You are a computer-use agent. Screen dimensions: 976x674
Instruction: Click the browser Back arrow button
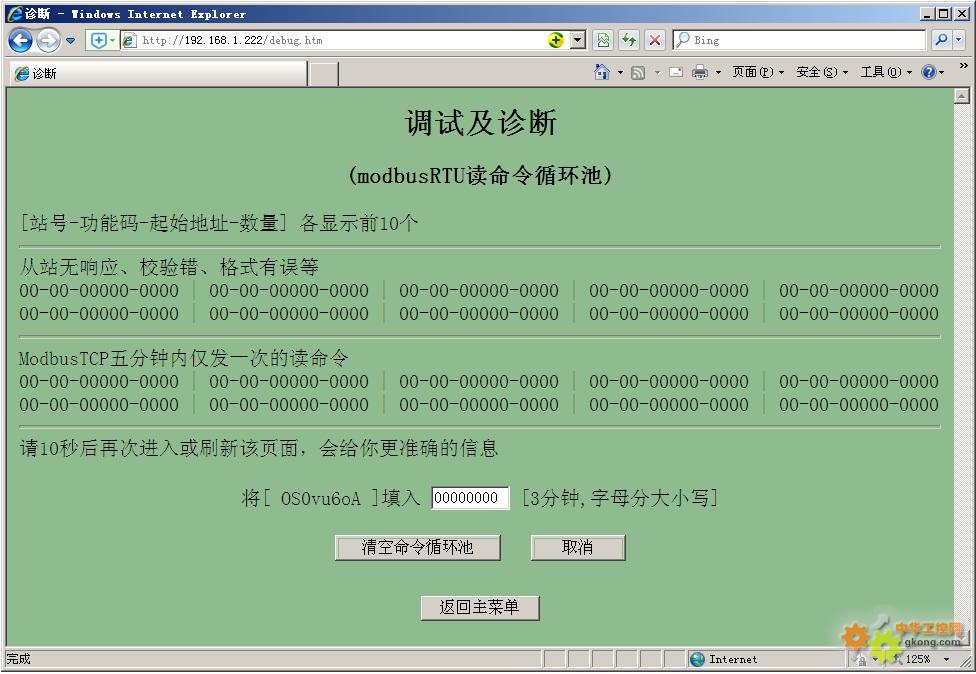coord(20,40)
